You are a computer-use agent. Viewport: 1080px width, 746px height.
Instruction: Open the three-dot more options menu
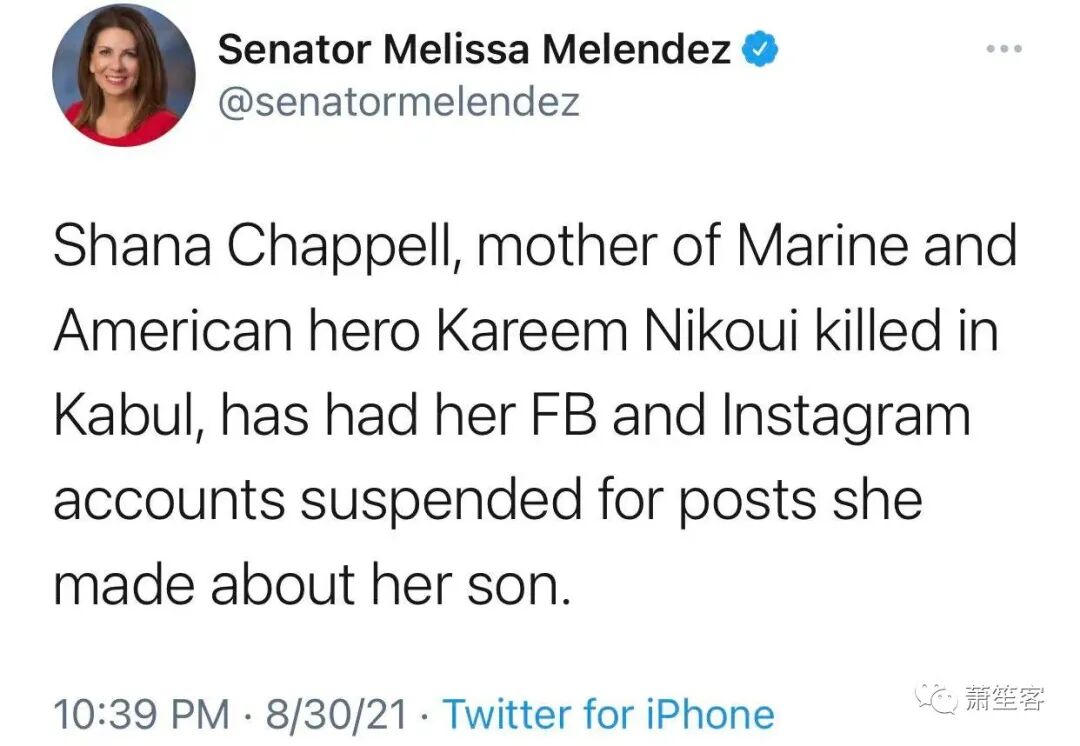[x=1004, y=47]
